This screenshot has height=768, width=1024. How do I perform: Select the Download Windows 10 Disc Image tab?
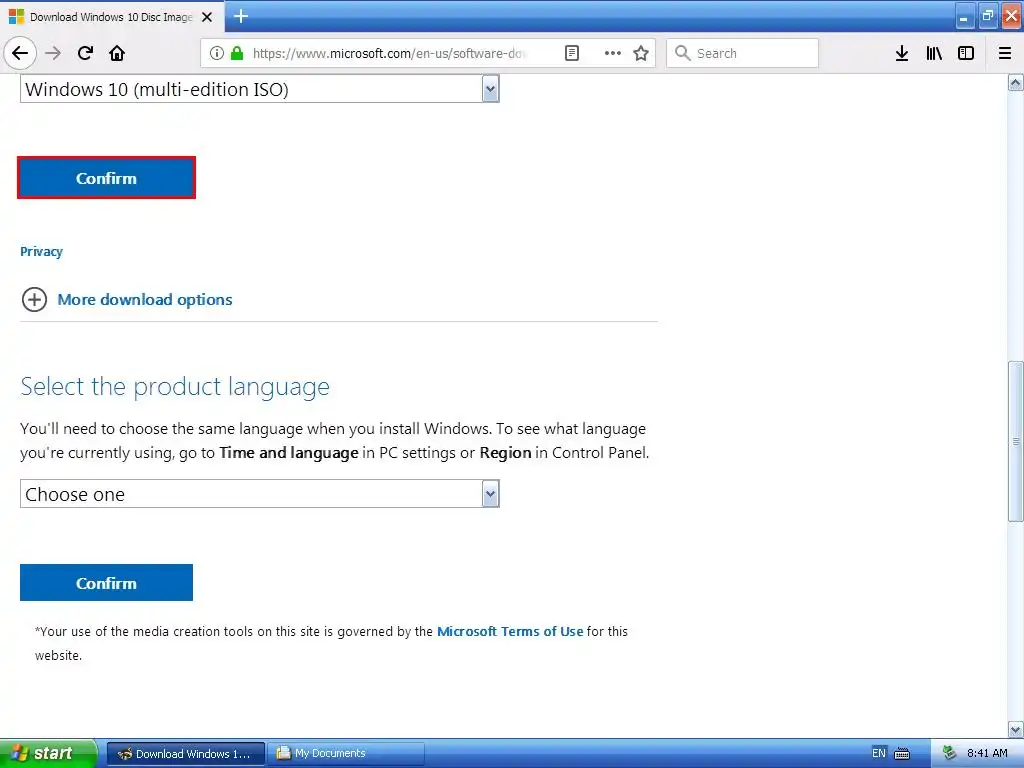[111, 17]
